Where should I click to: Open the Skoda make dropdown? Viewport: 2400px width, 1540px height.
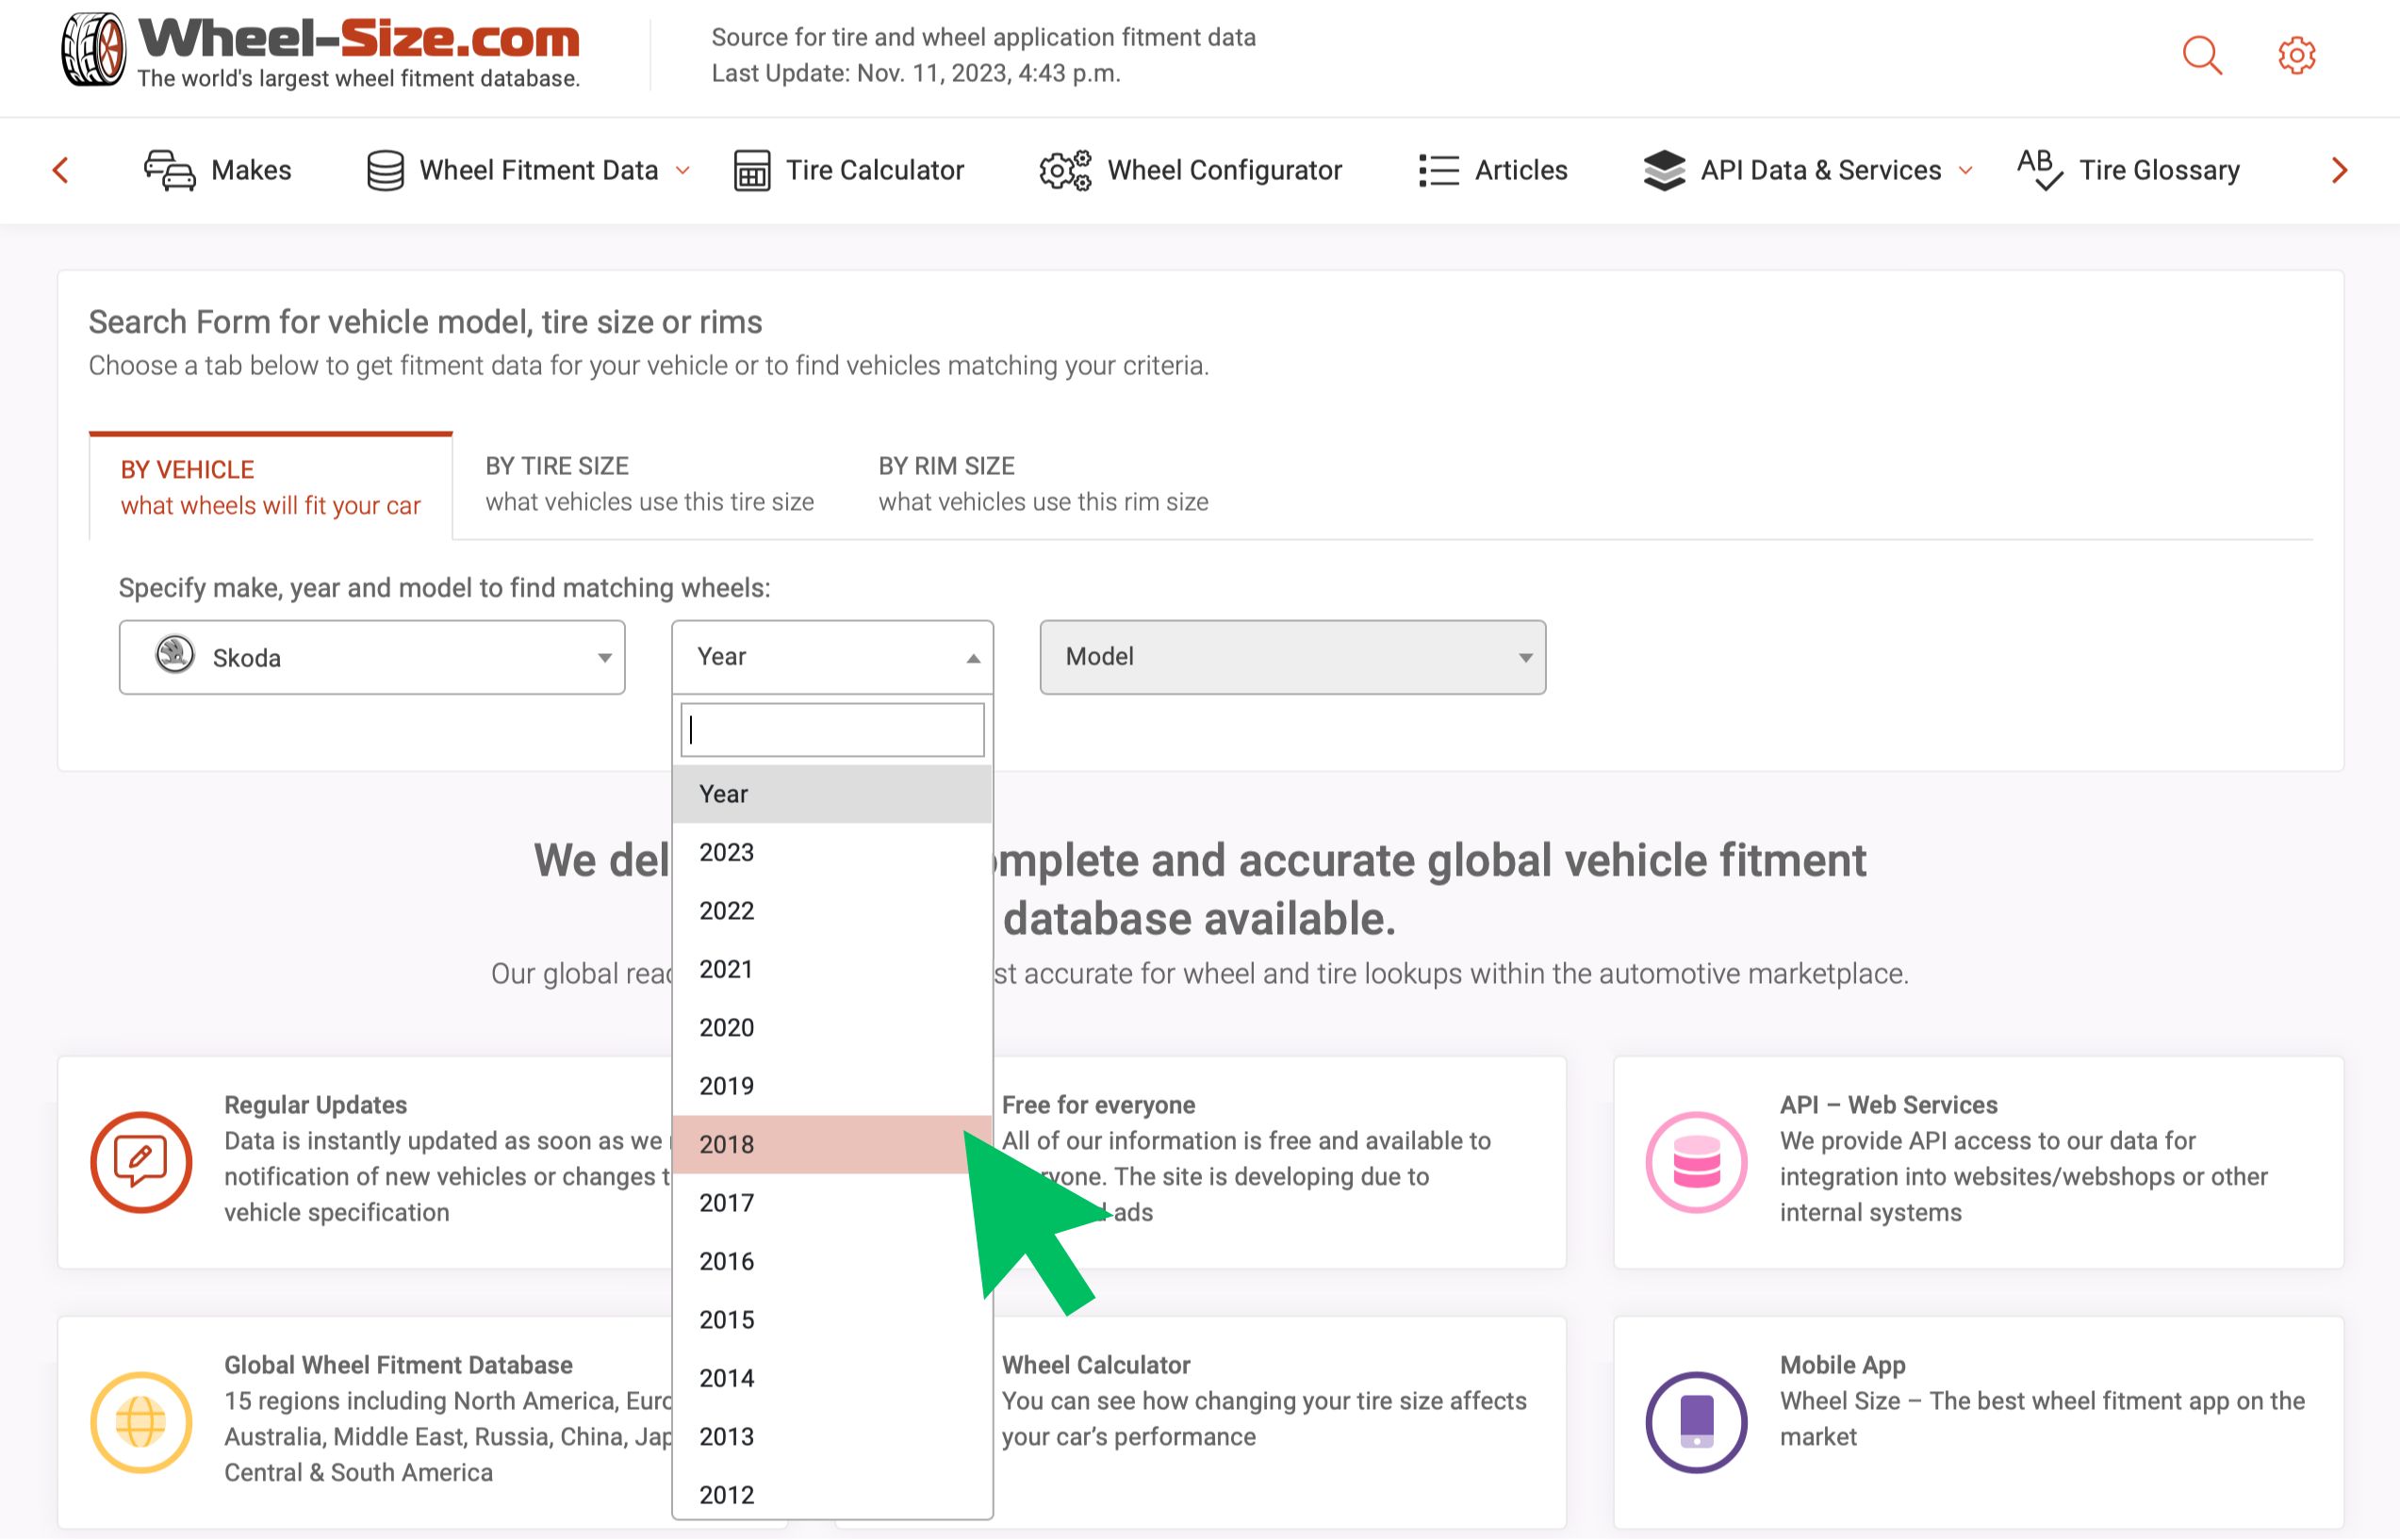(x=372, y=657)
